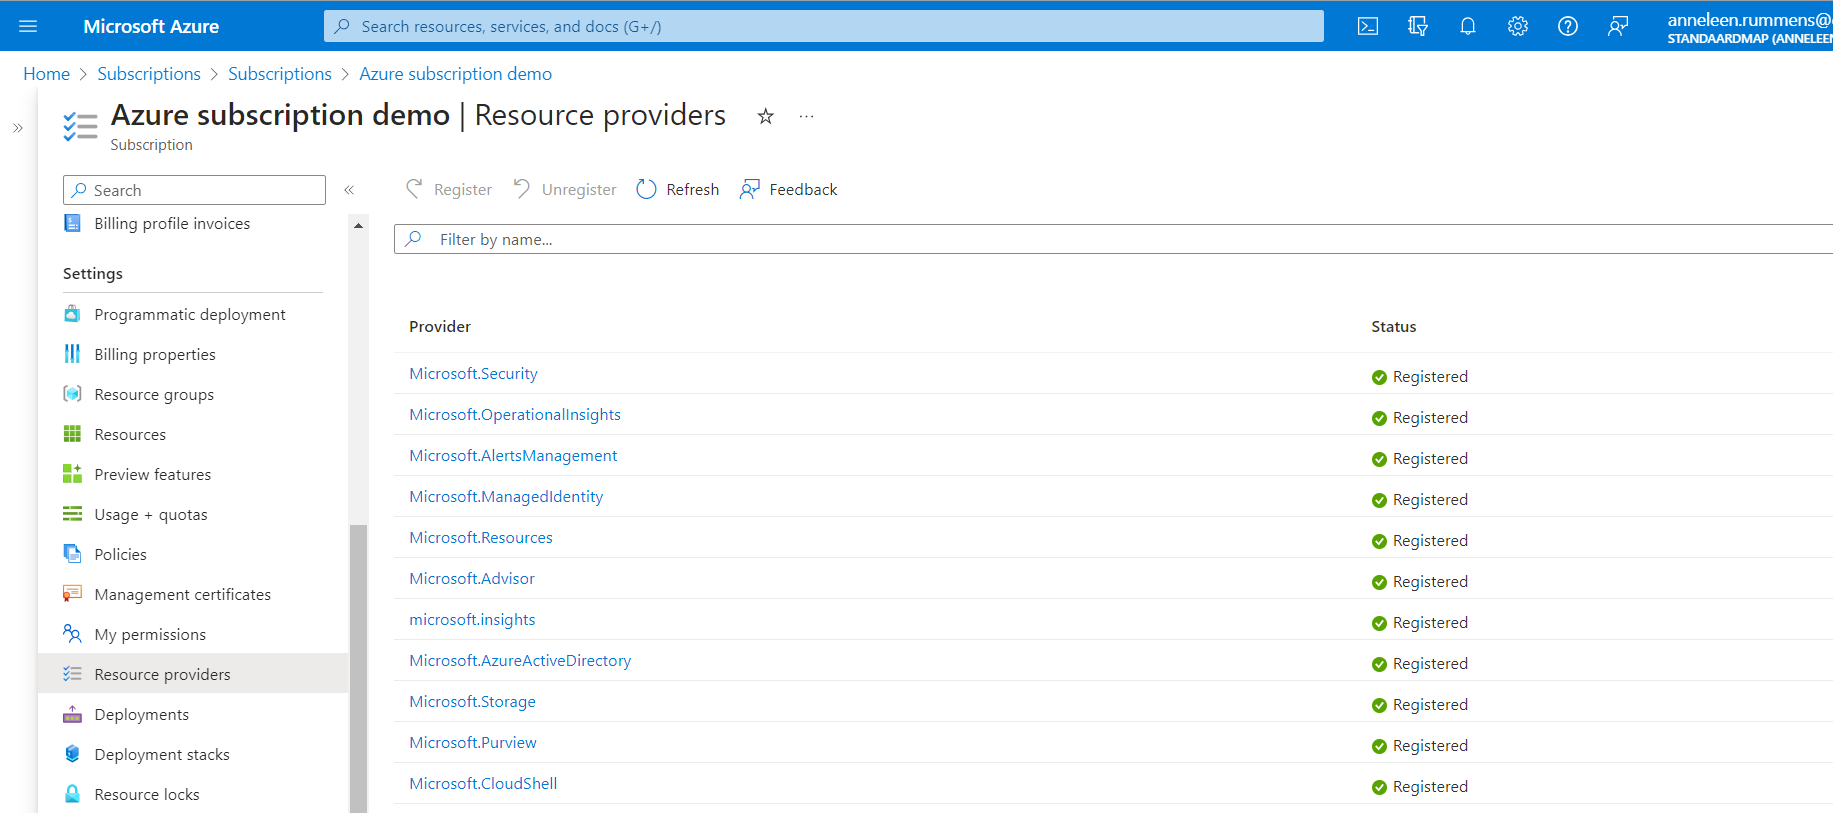
Task: Open Resource locks
Action: tap(147, 794)
